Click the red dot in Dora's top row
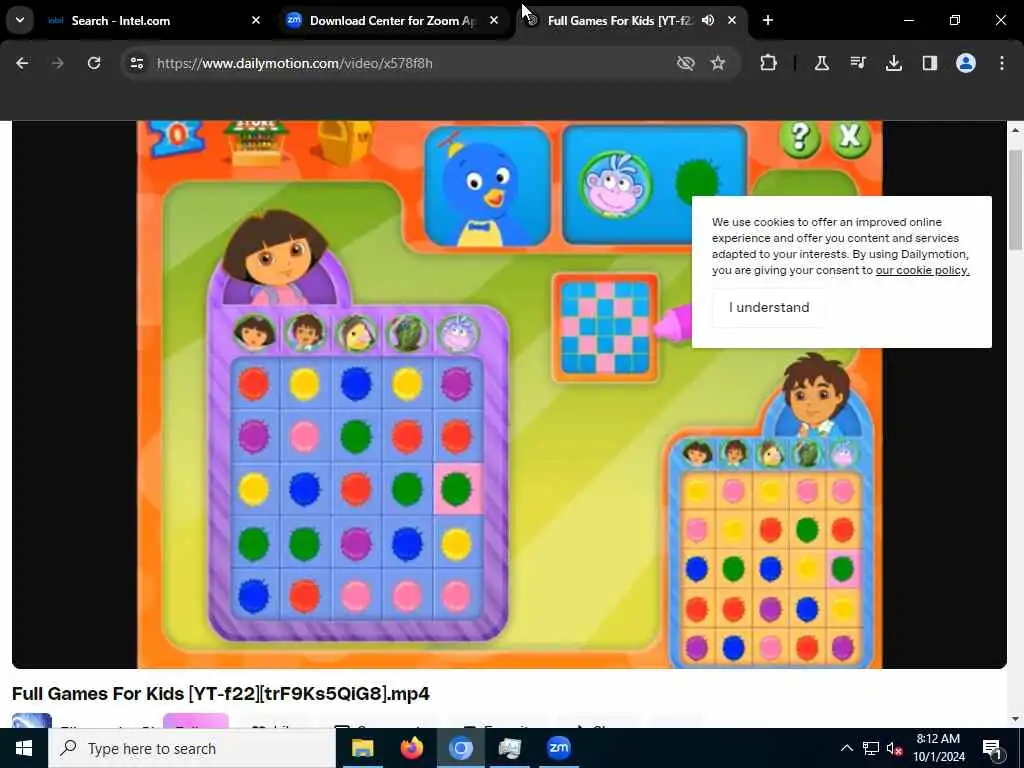 click(x=253, y=383)
